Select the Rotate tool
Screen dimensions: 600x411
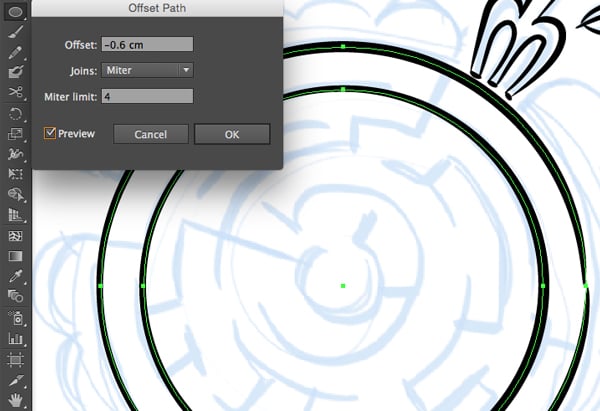point(15,114)
